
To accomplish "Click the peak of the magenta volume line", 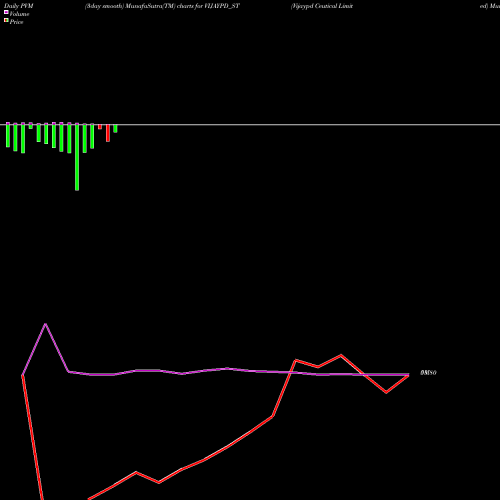I will 46,324.
